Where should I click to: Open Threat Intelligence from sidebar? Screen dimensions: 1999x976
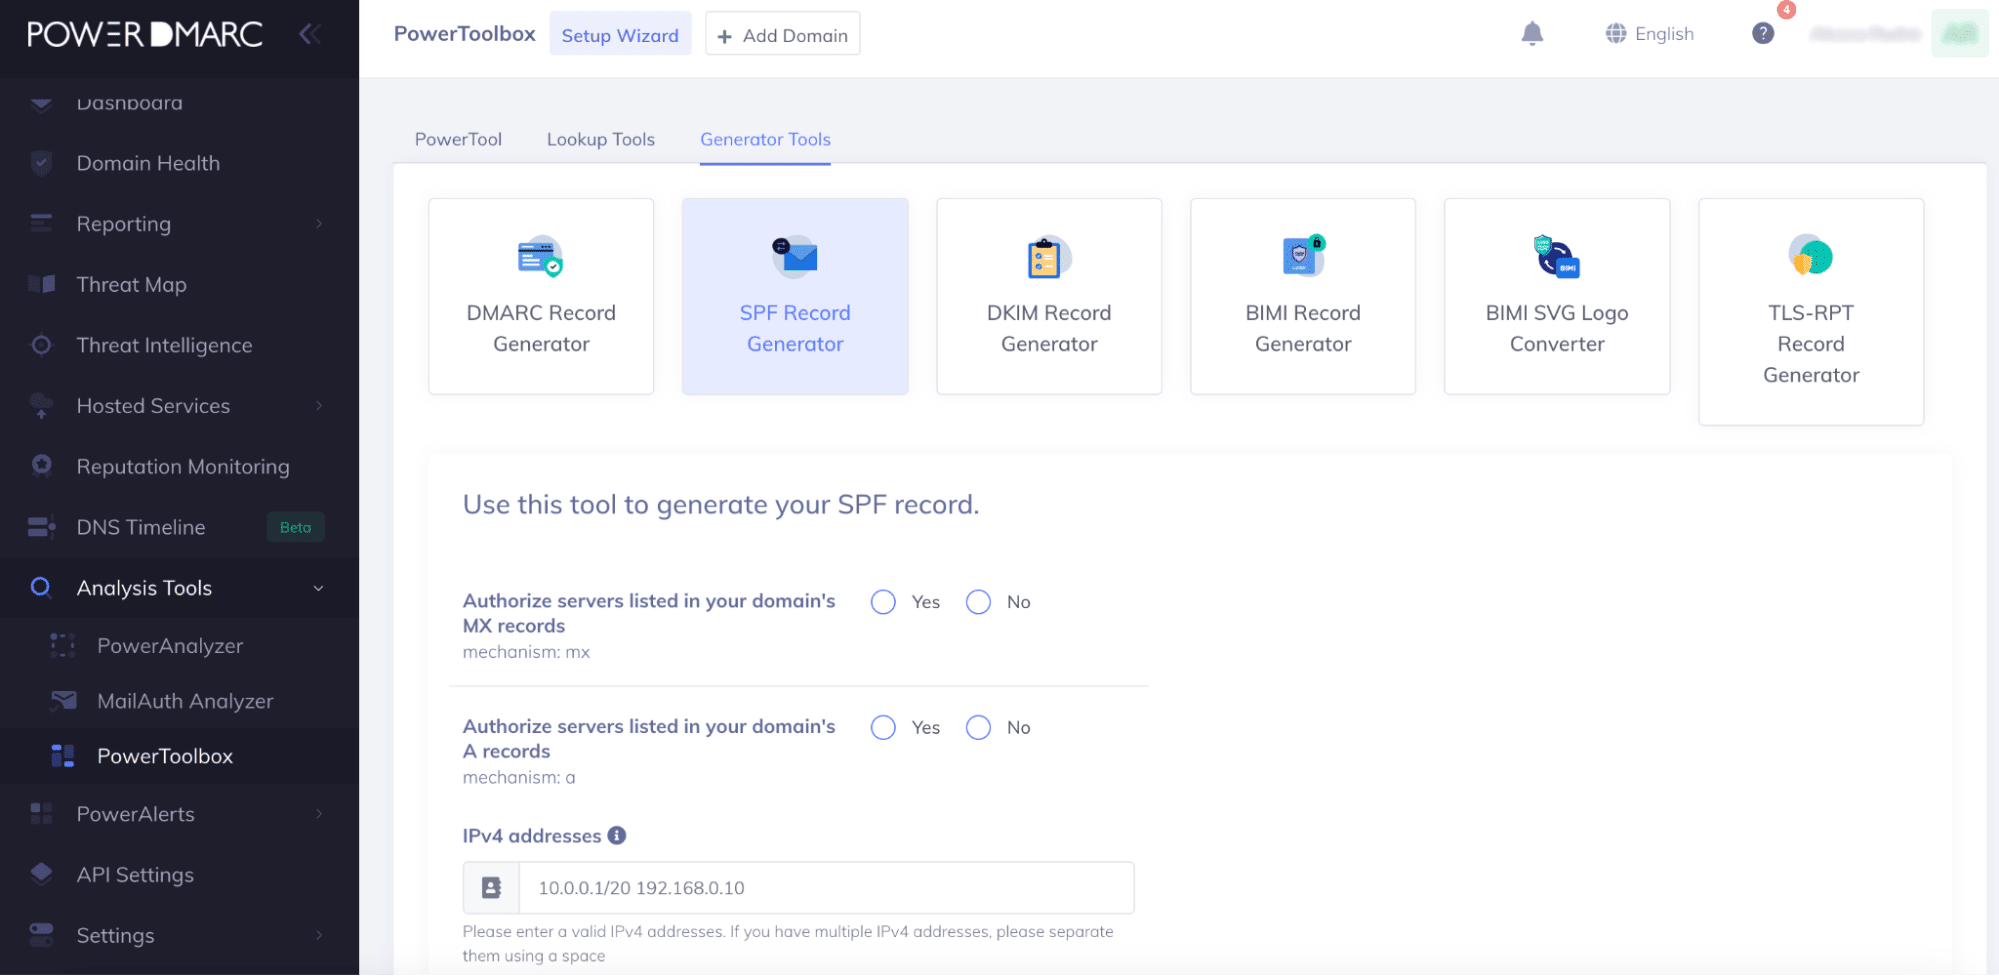pos(164,345)
